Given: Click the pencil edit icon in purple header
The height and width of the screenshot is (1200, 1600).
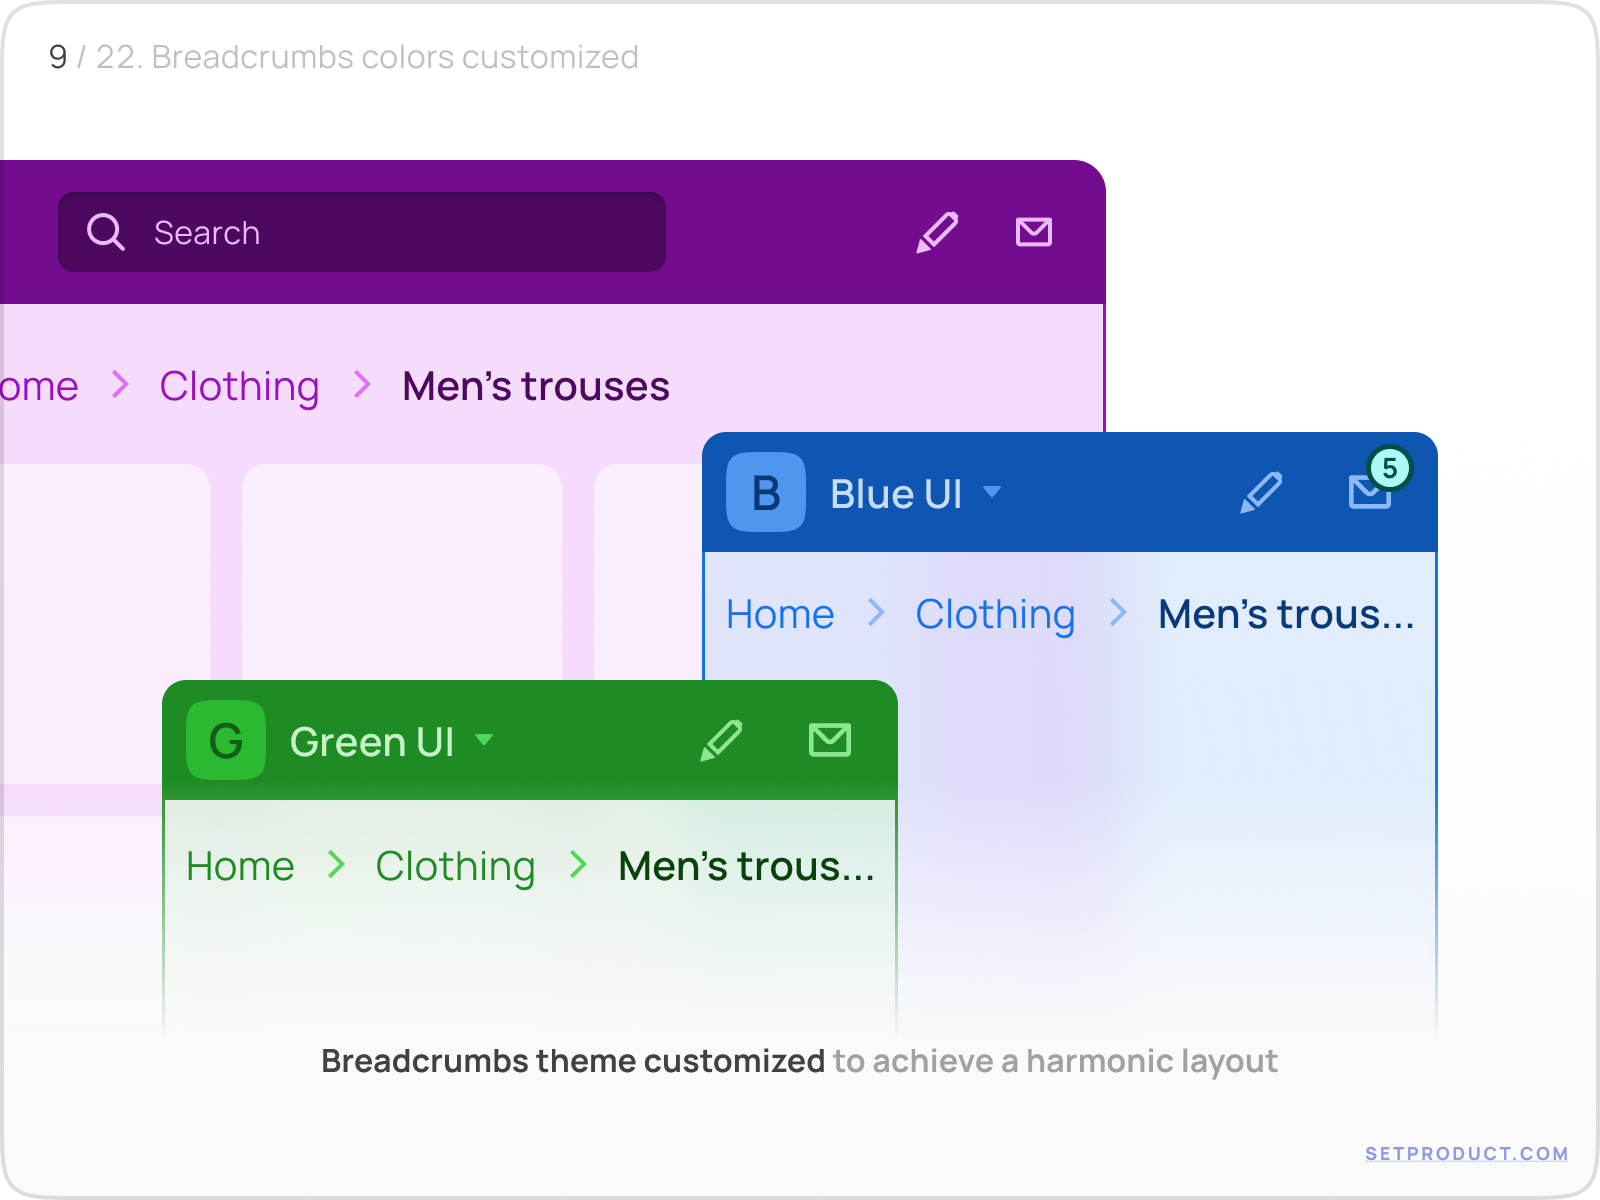Looking at the screenshot, I should pyautogui.click(x=938, y=232).
